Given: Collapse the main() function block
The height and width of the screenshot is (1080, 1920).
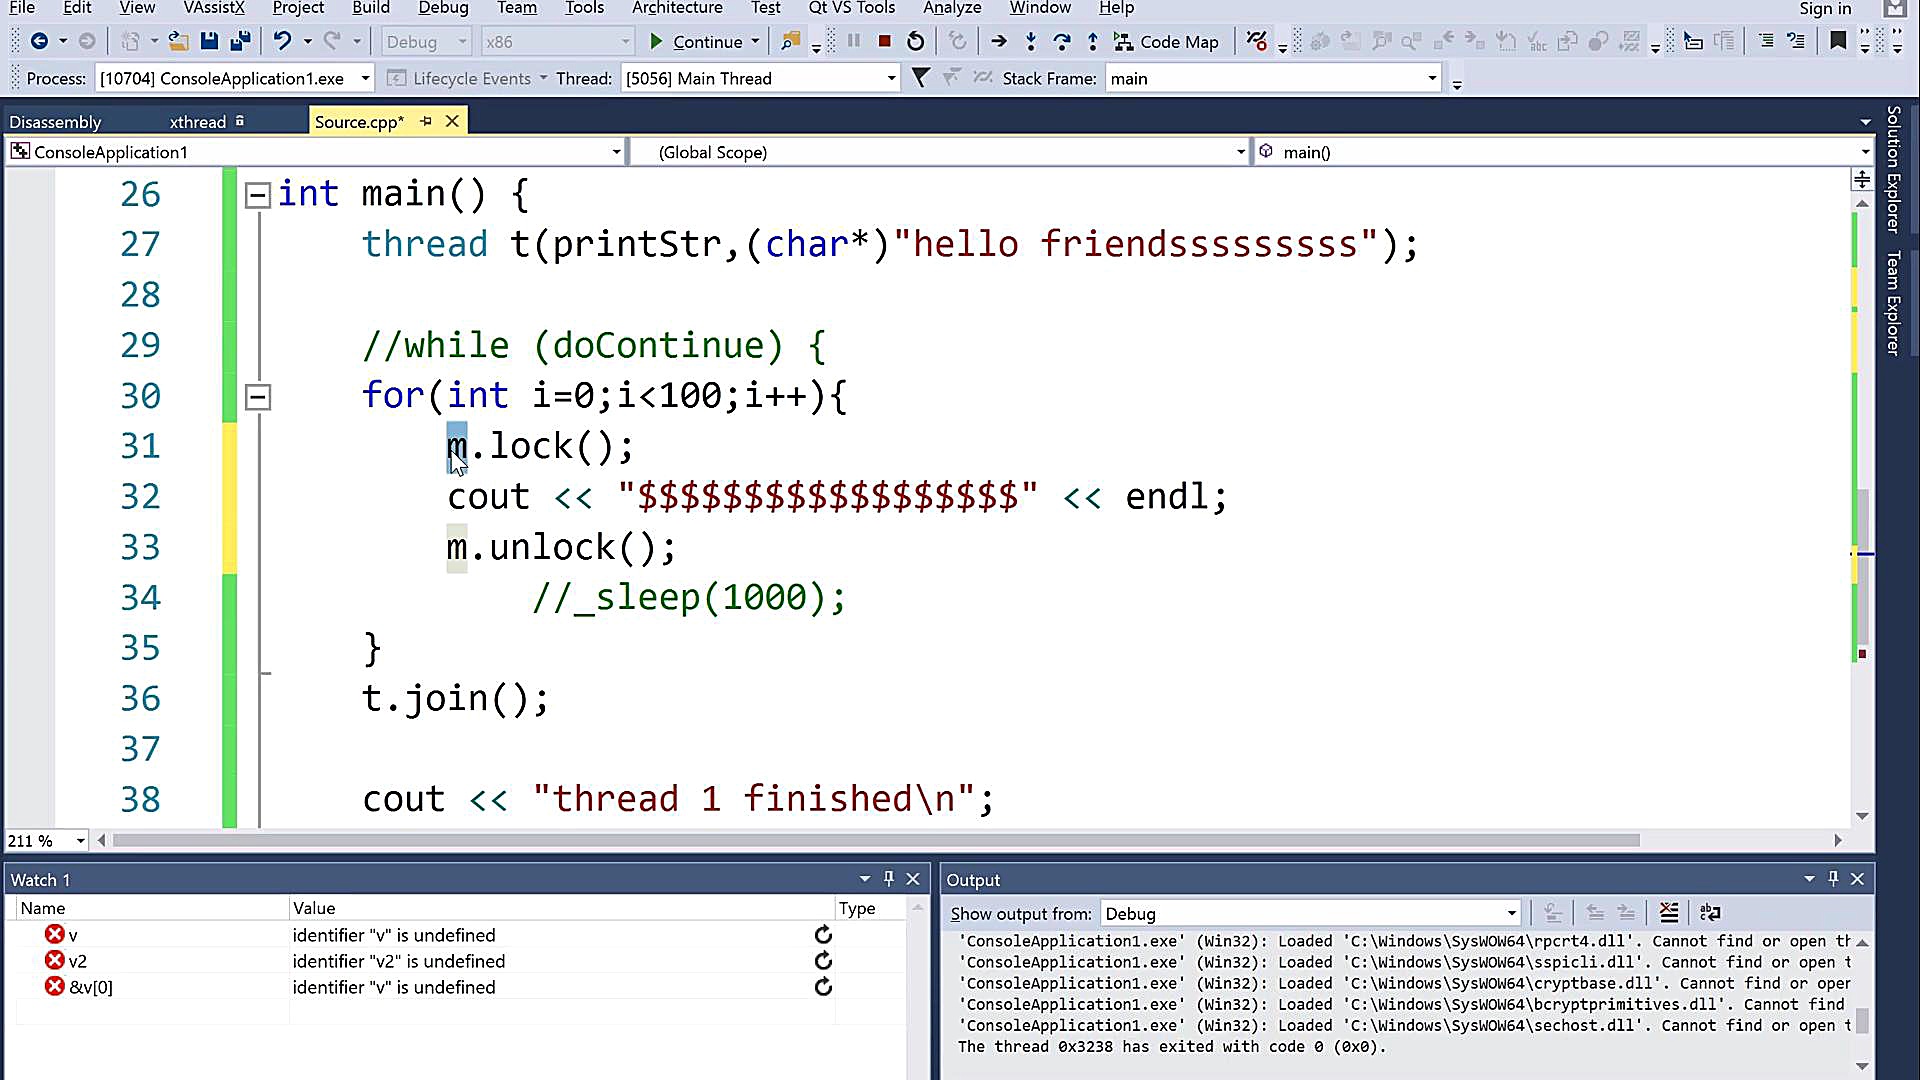Looking at the screenshot, I should pos(258,195).
